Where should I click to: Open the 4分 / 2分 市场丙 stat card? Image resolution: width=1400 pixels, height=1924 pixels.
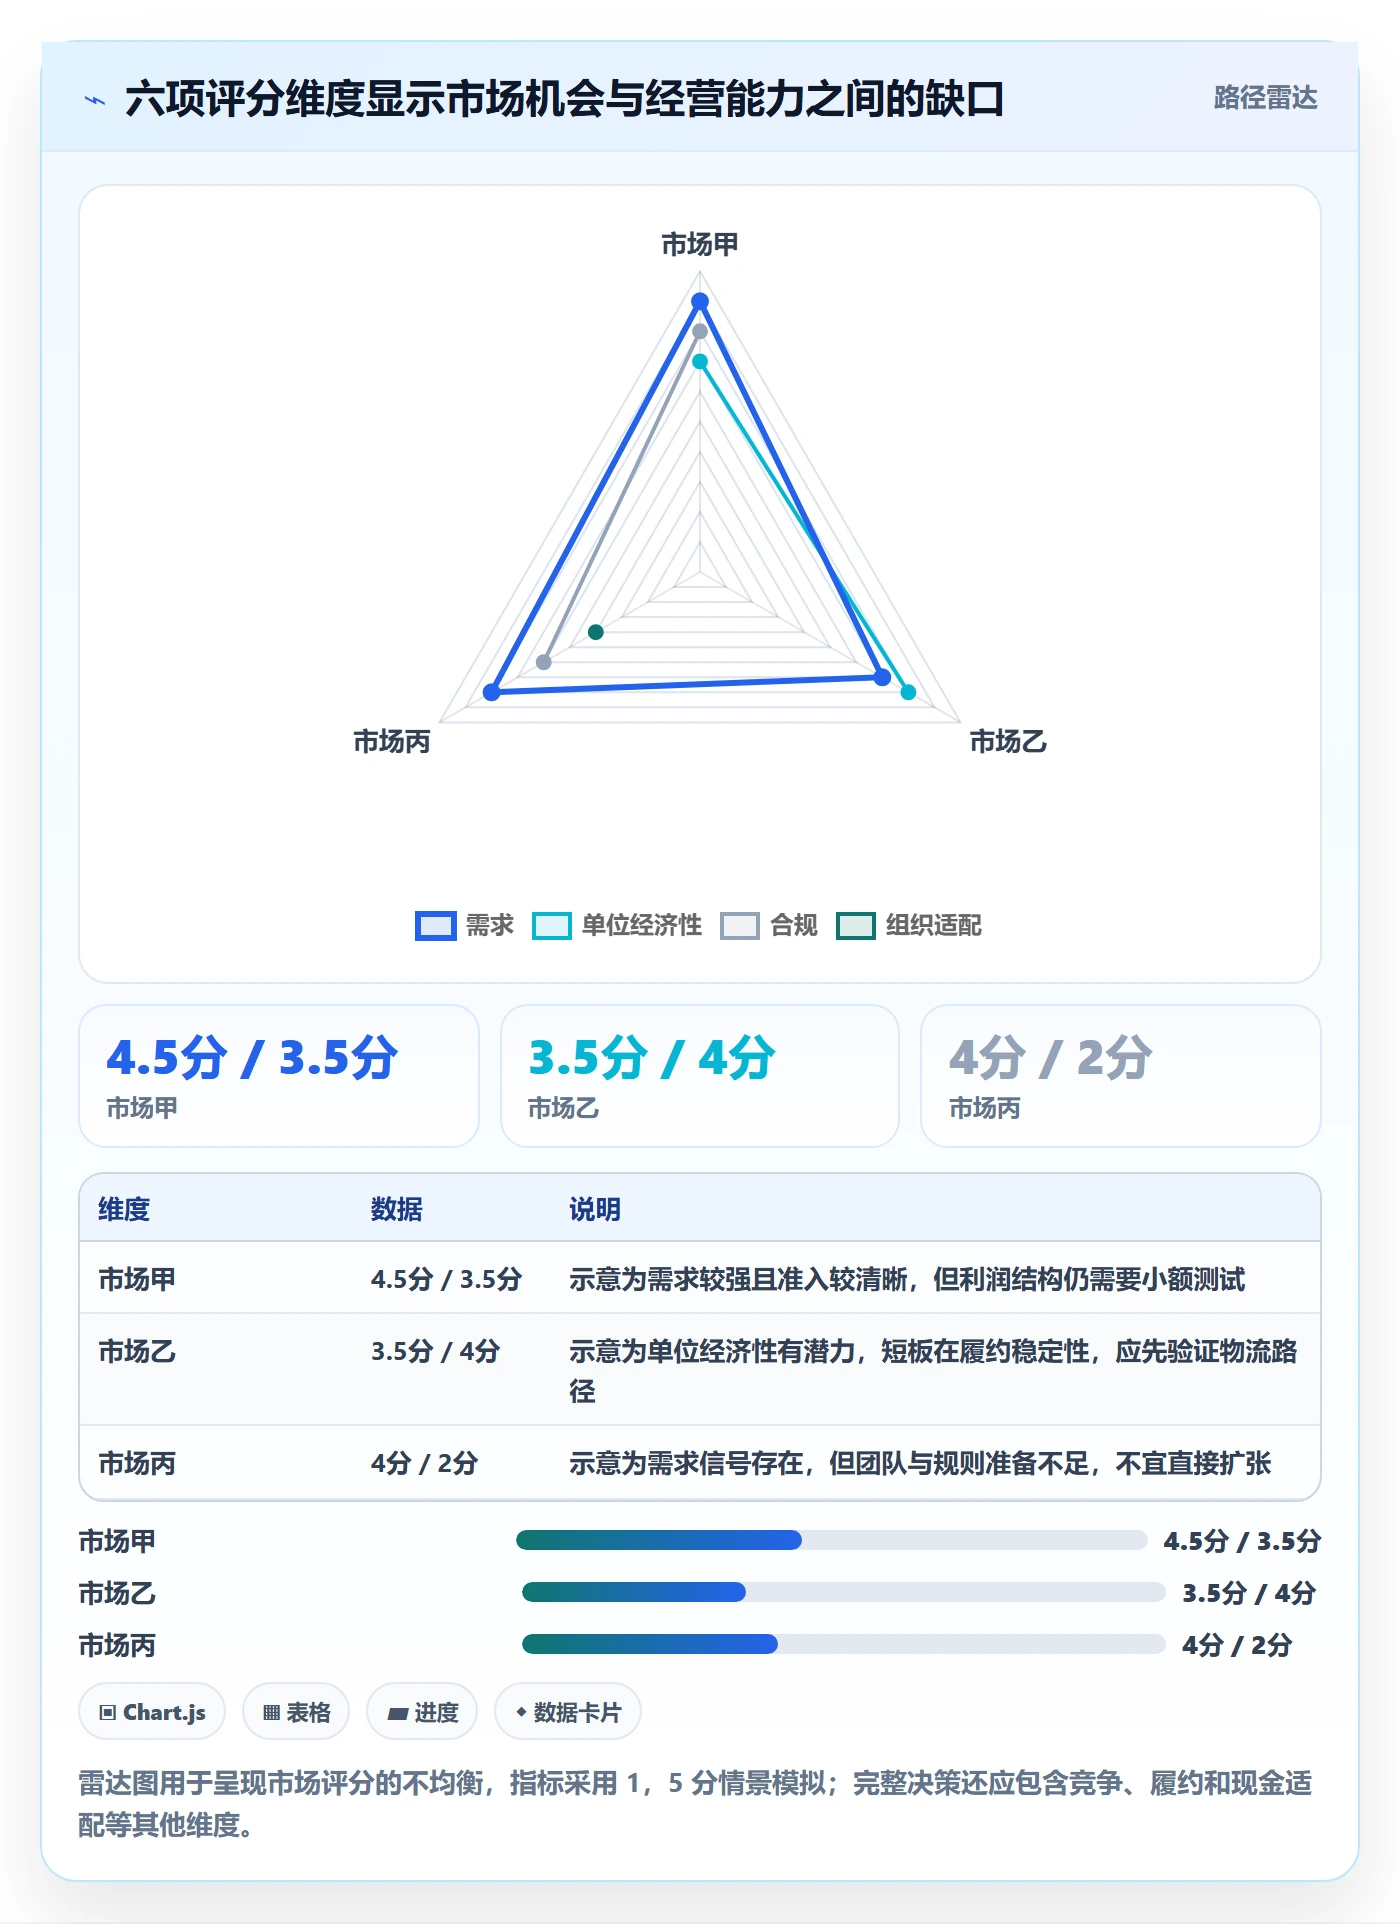tap(1121, 1076)
